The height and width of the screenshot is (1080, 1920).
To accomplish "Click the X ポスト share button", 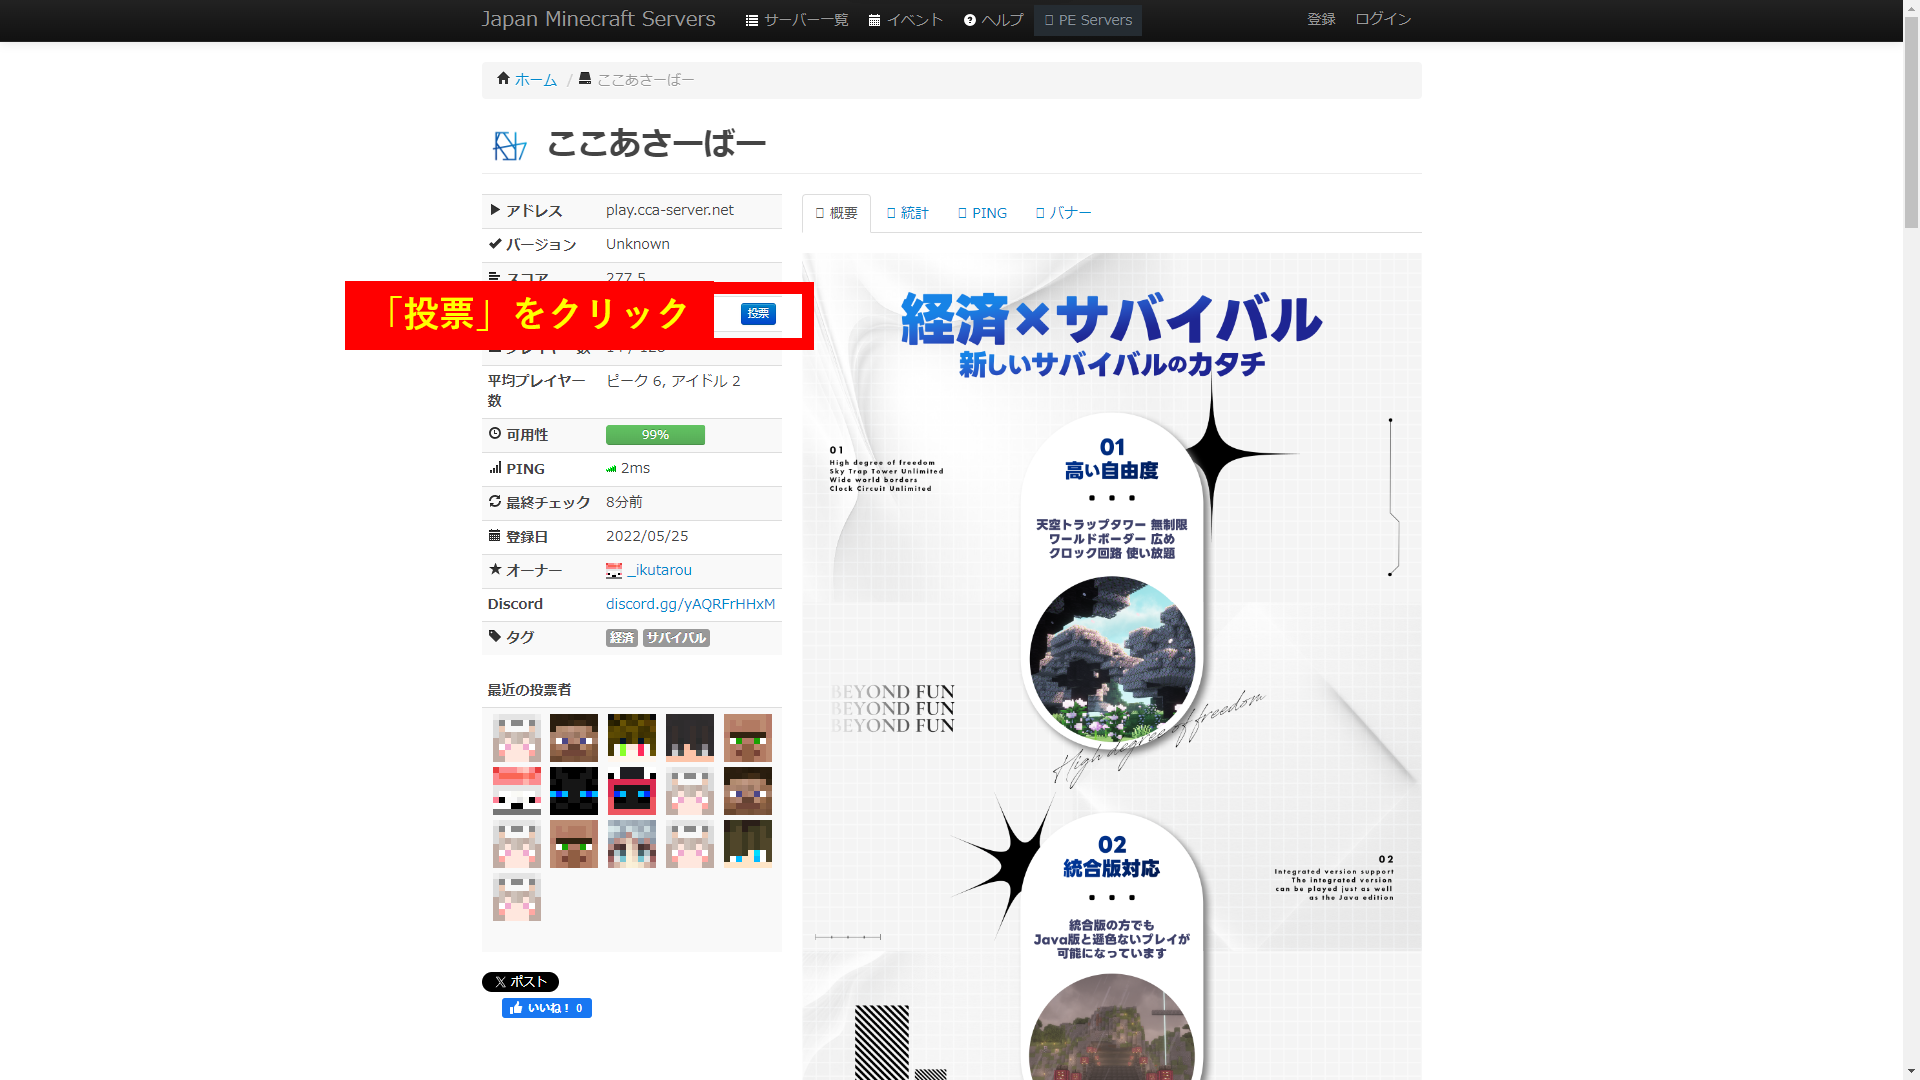I will click(x=520, y=982).
